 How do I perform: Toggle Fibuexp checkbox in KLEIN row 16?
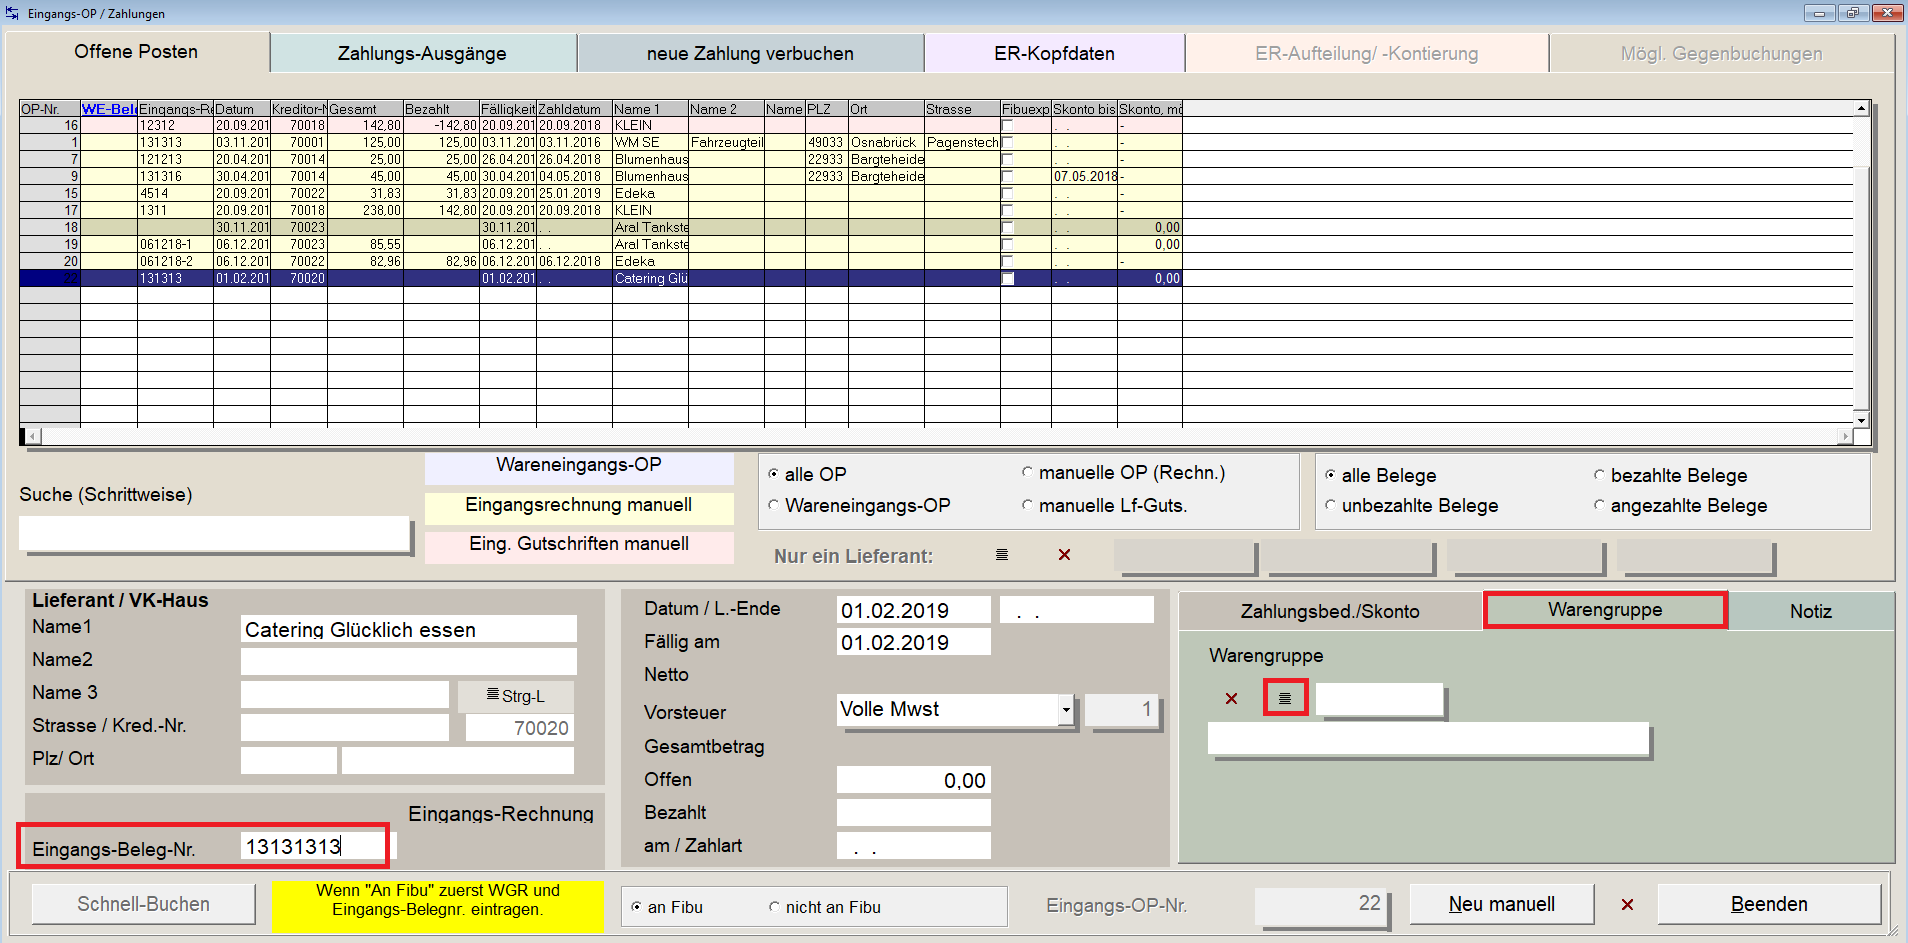(1007, 125)
